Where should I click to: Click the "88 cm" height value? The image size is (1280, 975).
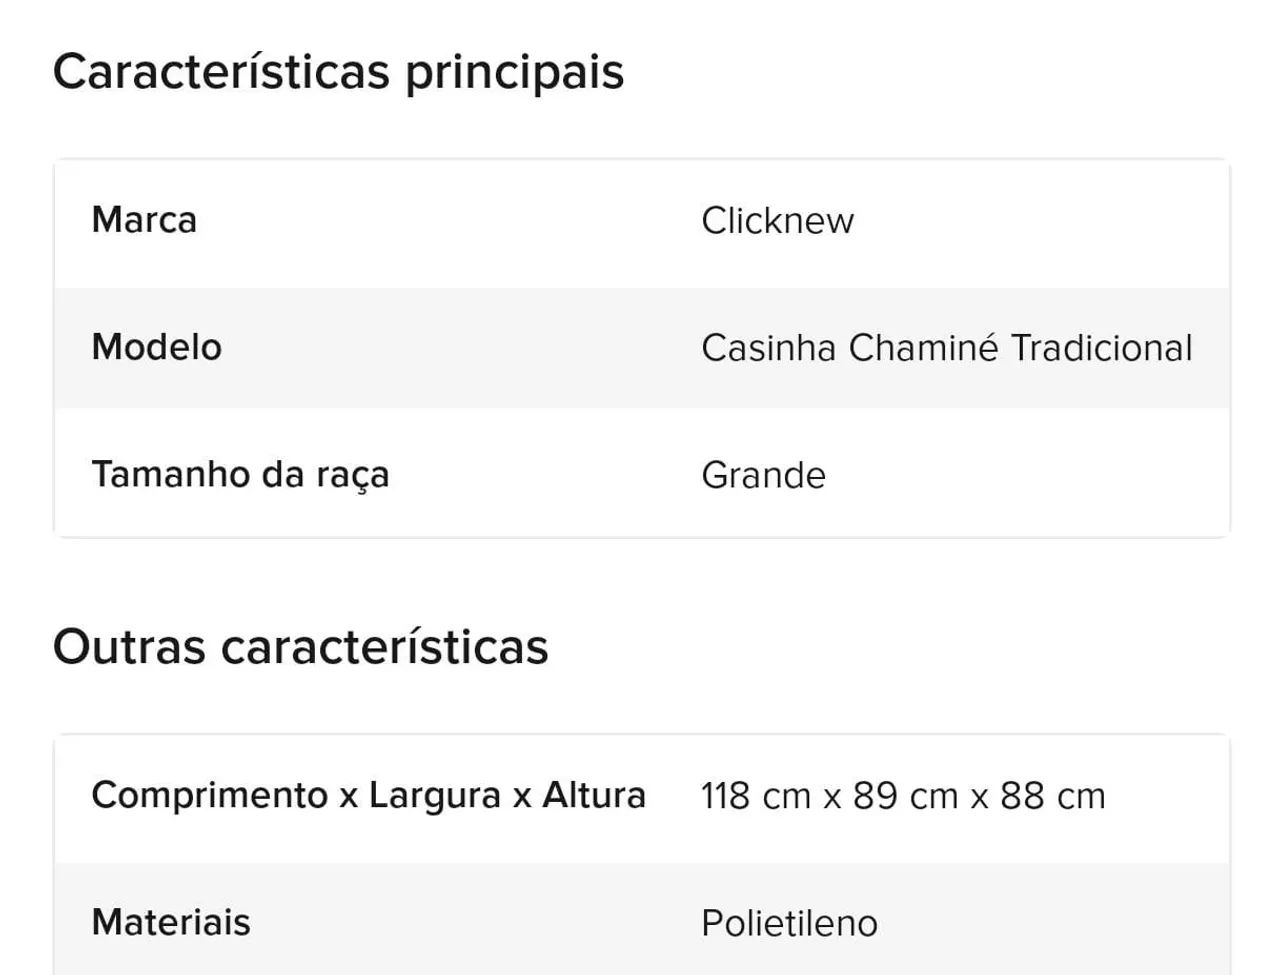[x=1052, y=797]
